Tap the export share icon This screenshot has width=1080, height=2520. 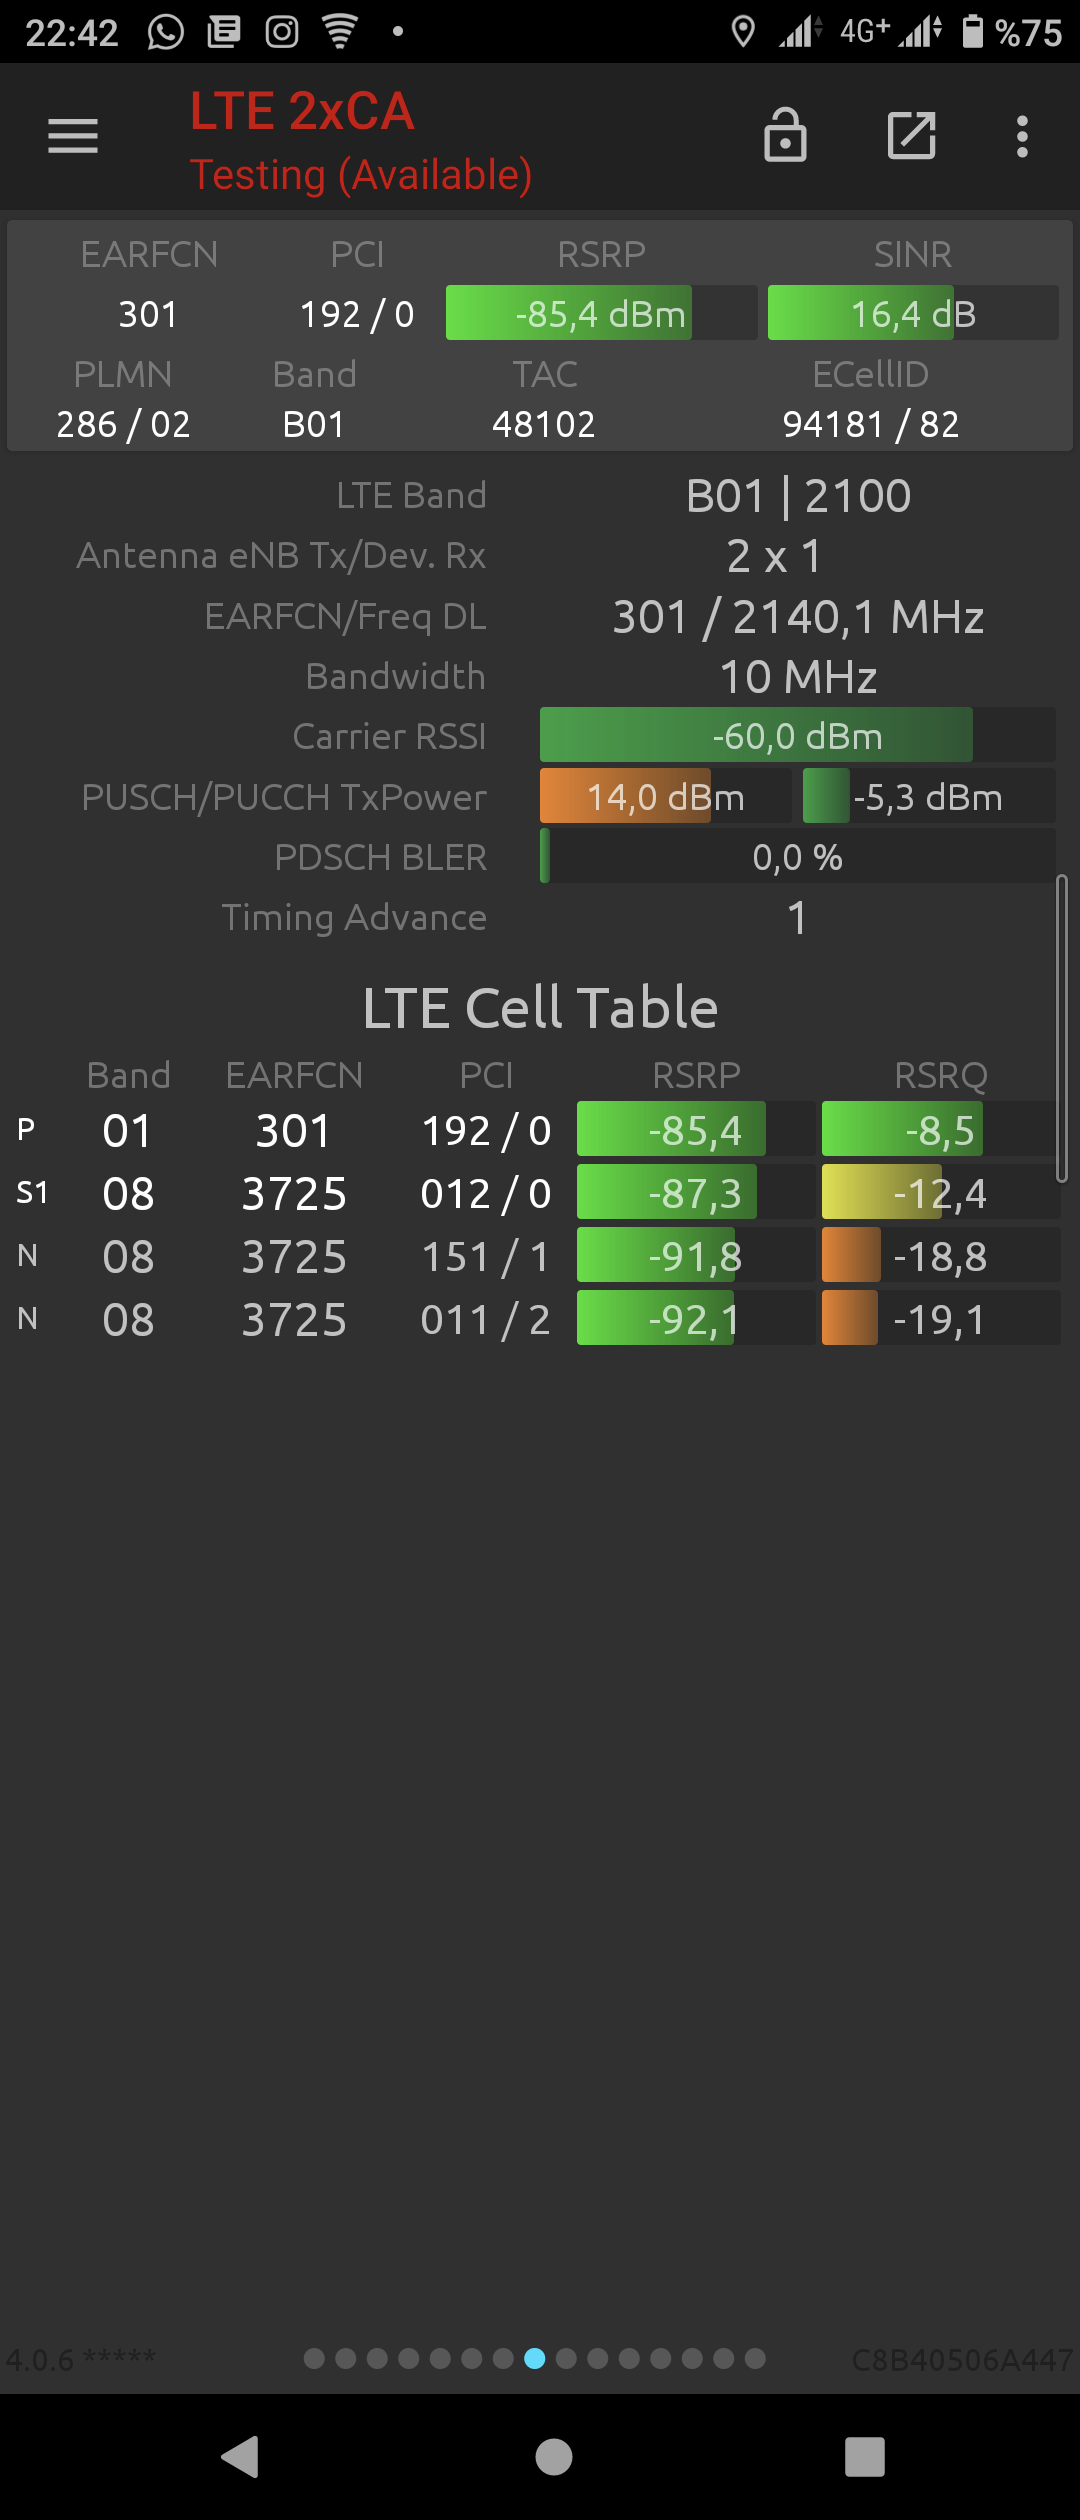pos(912,135)
